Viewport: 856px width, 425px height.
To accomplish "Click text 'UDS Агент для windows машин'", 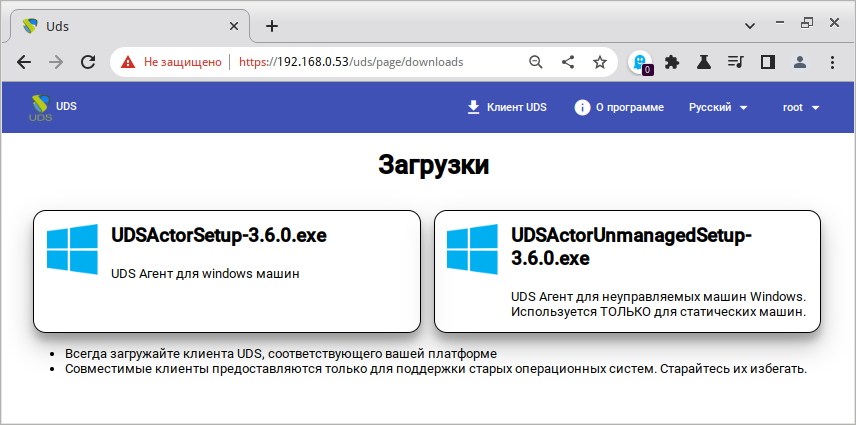I will coord(205,273).
